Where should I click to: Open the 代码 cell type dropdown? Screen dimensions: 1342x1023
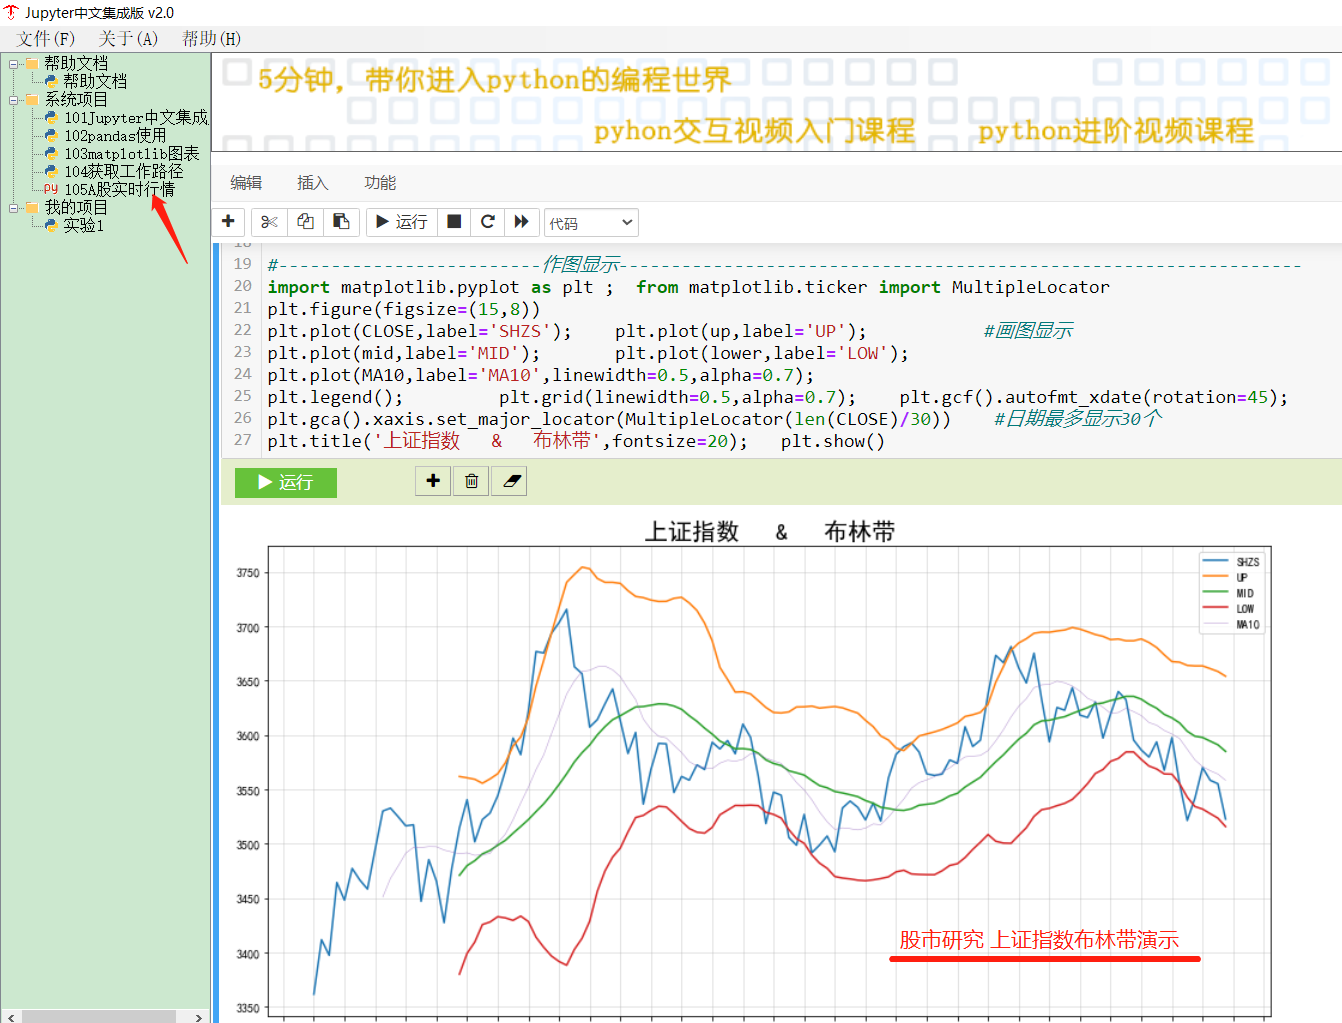click(x=590, y=223)
